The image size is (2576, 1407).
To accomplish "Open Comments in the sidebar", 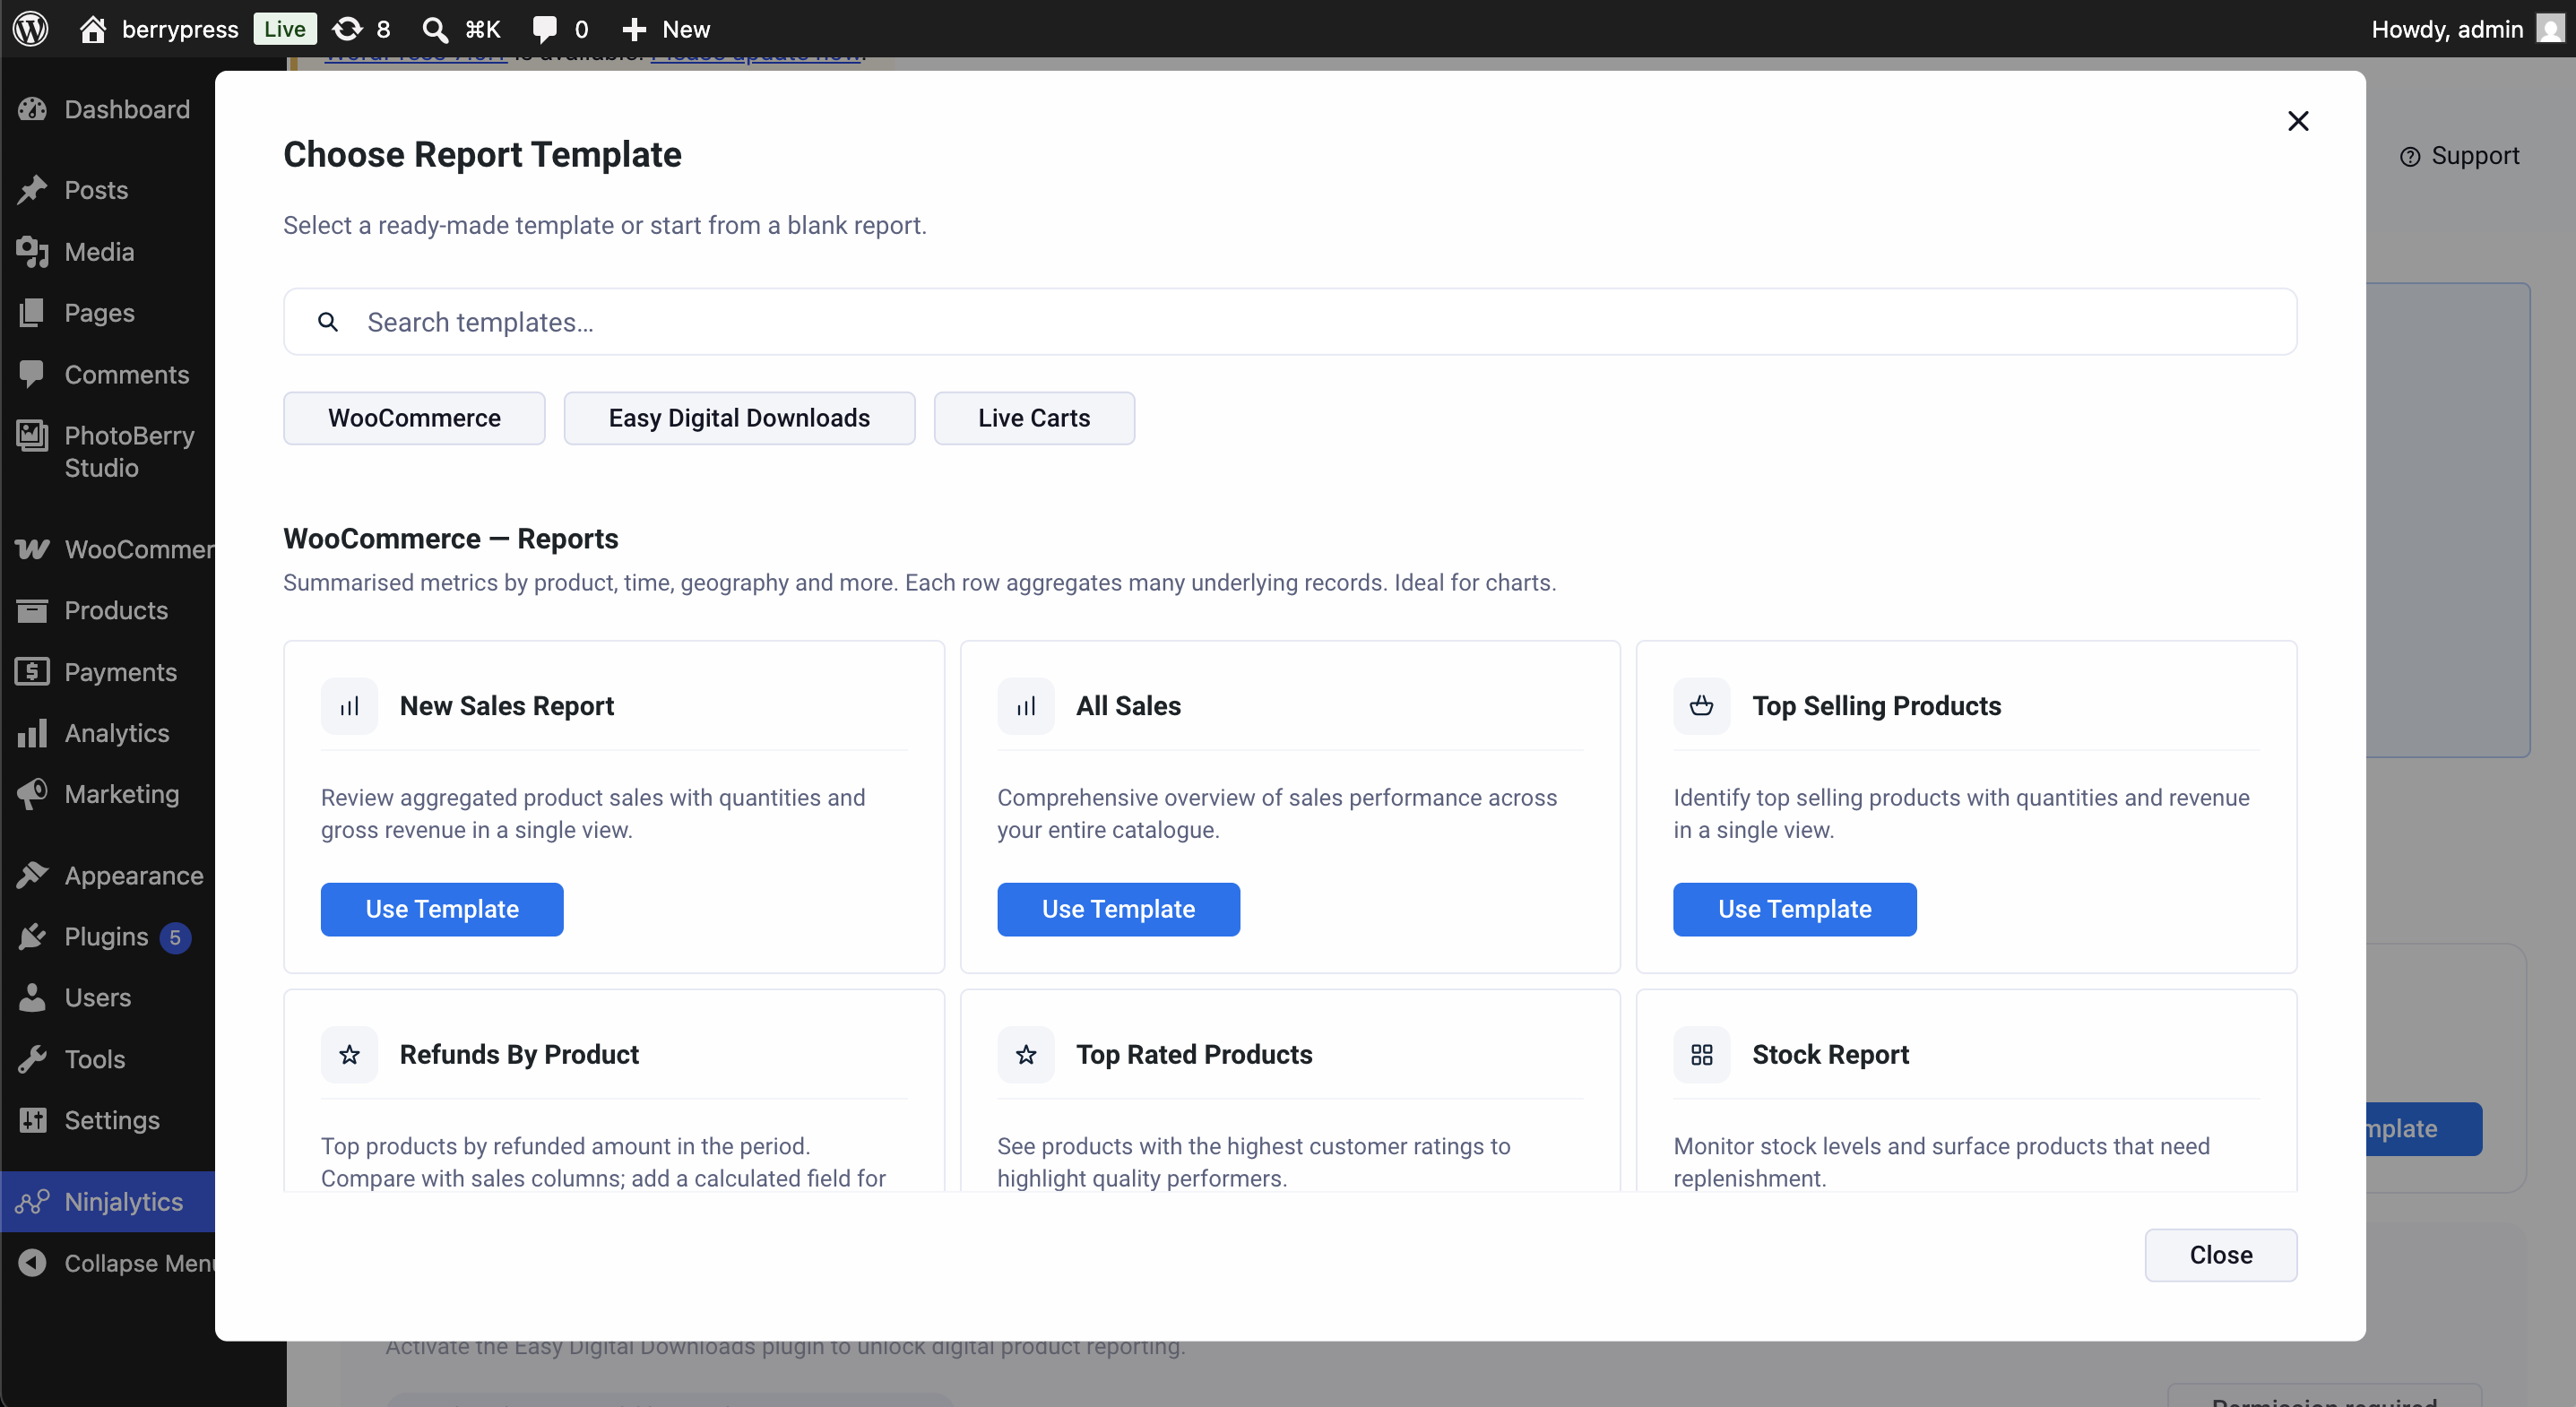I will (x=108, y=374).
